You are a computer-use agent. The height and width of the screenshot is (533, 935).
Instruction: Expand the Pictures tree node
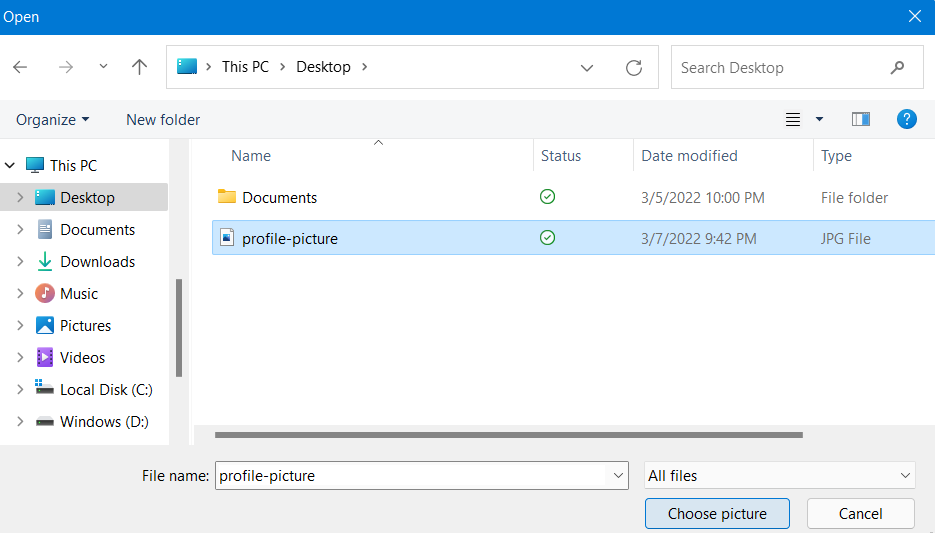click(x=20, y=325)
